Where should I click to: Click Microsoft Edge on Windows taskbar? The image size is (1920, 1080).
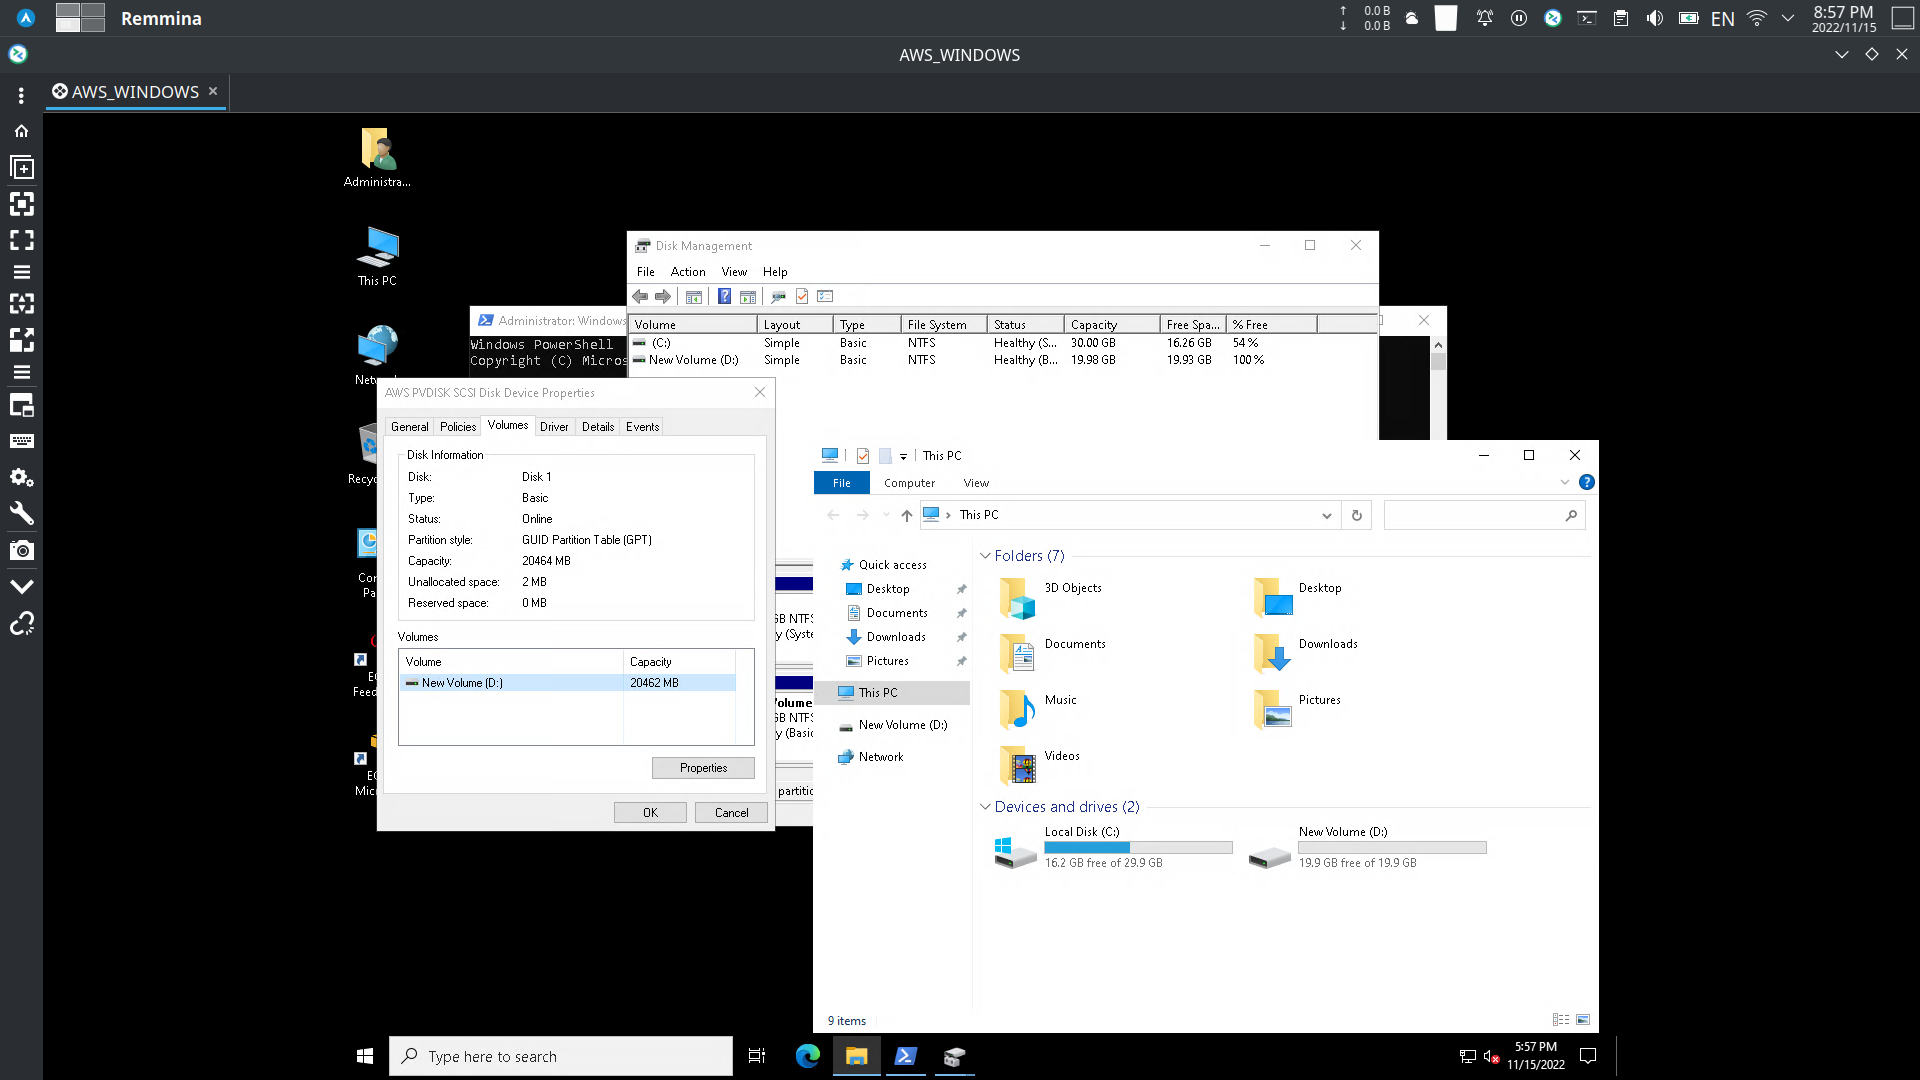[x=807, y=1056]
